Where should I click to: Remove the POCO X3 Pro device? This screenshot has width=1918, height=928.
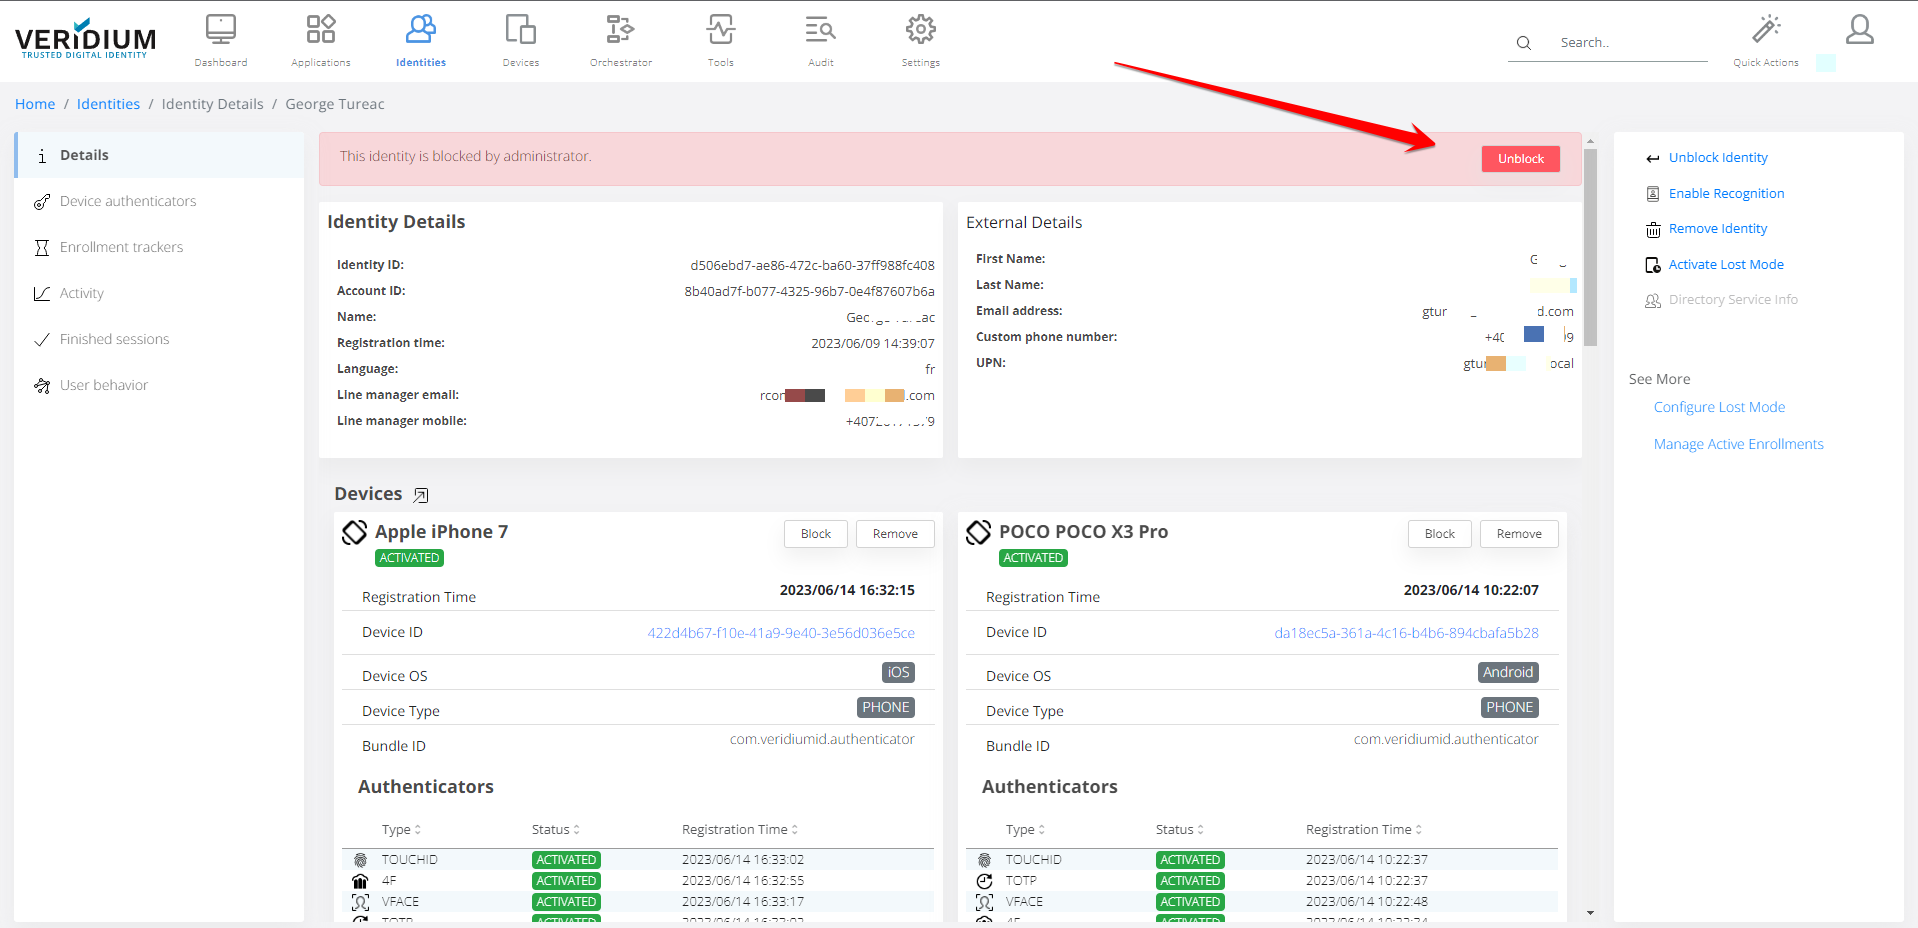click(1518, 534)
